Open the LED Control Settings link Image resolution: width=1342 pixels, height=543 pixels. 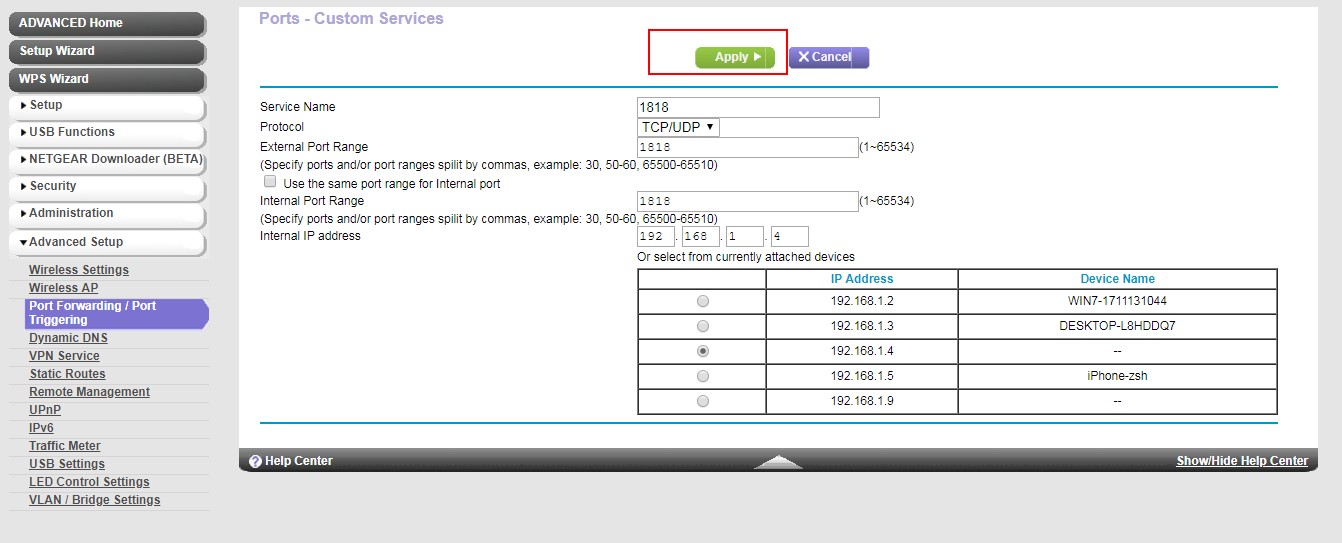(89, 482)
